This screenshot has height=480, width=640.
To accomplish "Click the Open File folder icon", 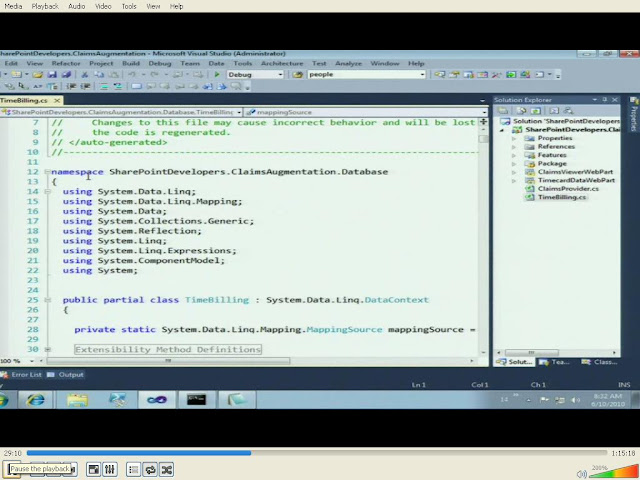I will [x=38, y=74].
